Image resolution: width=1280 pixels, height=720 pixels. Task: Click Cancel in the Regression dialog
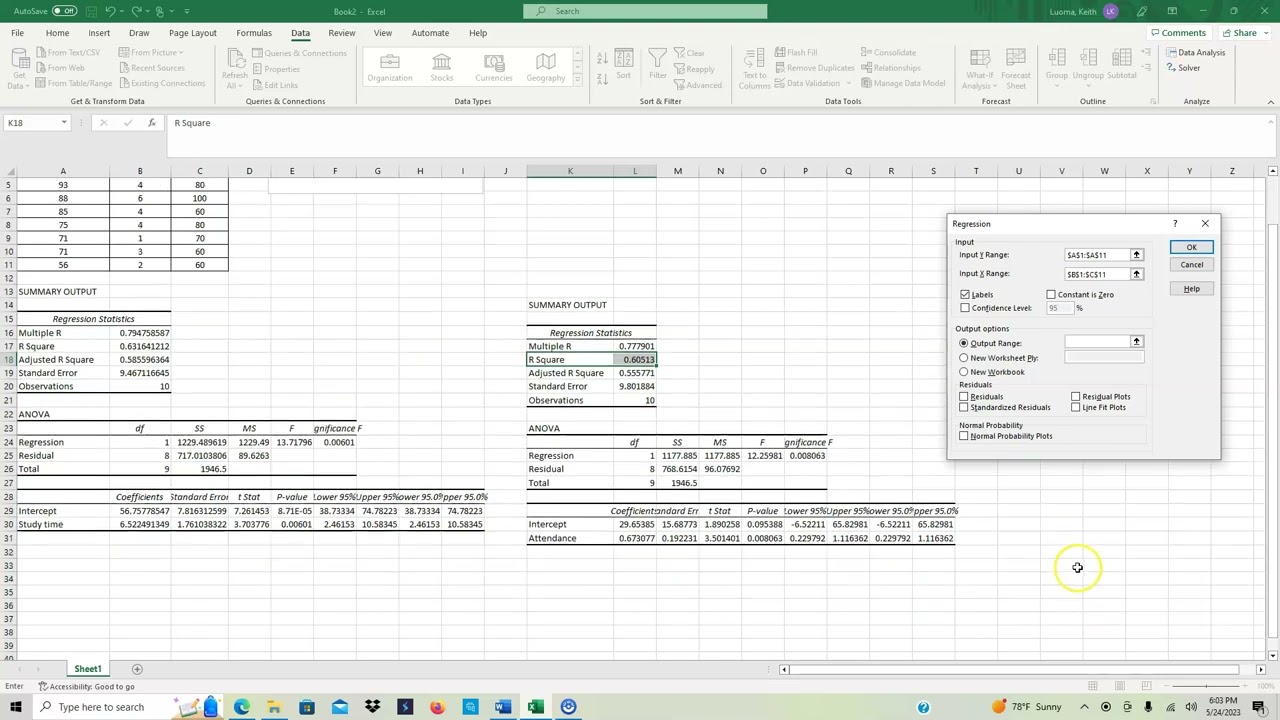pos(1191,265)
